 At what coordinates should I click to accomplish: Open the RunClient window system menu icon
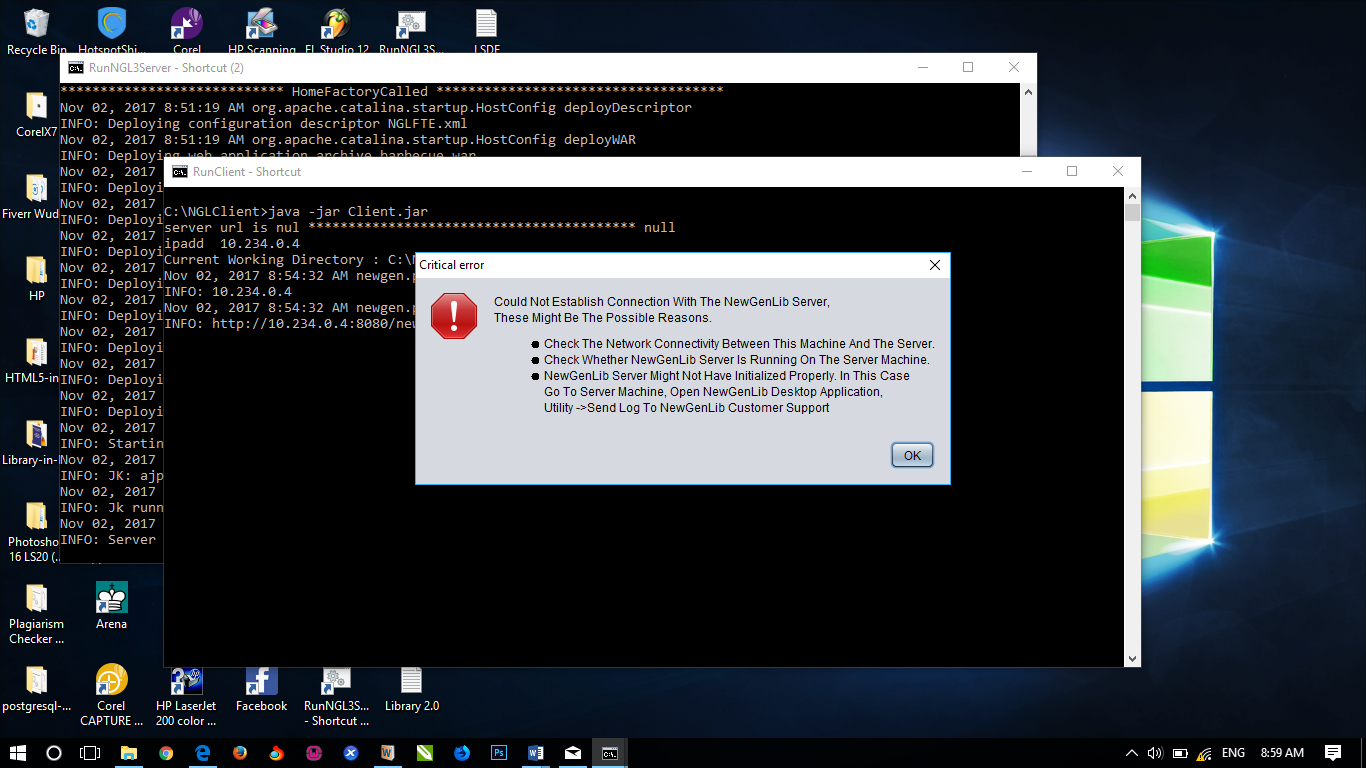(179, 172)
